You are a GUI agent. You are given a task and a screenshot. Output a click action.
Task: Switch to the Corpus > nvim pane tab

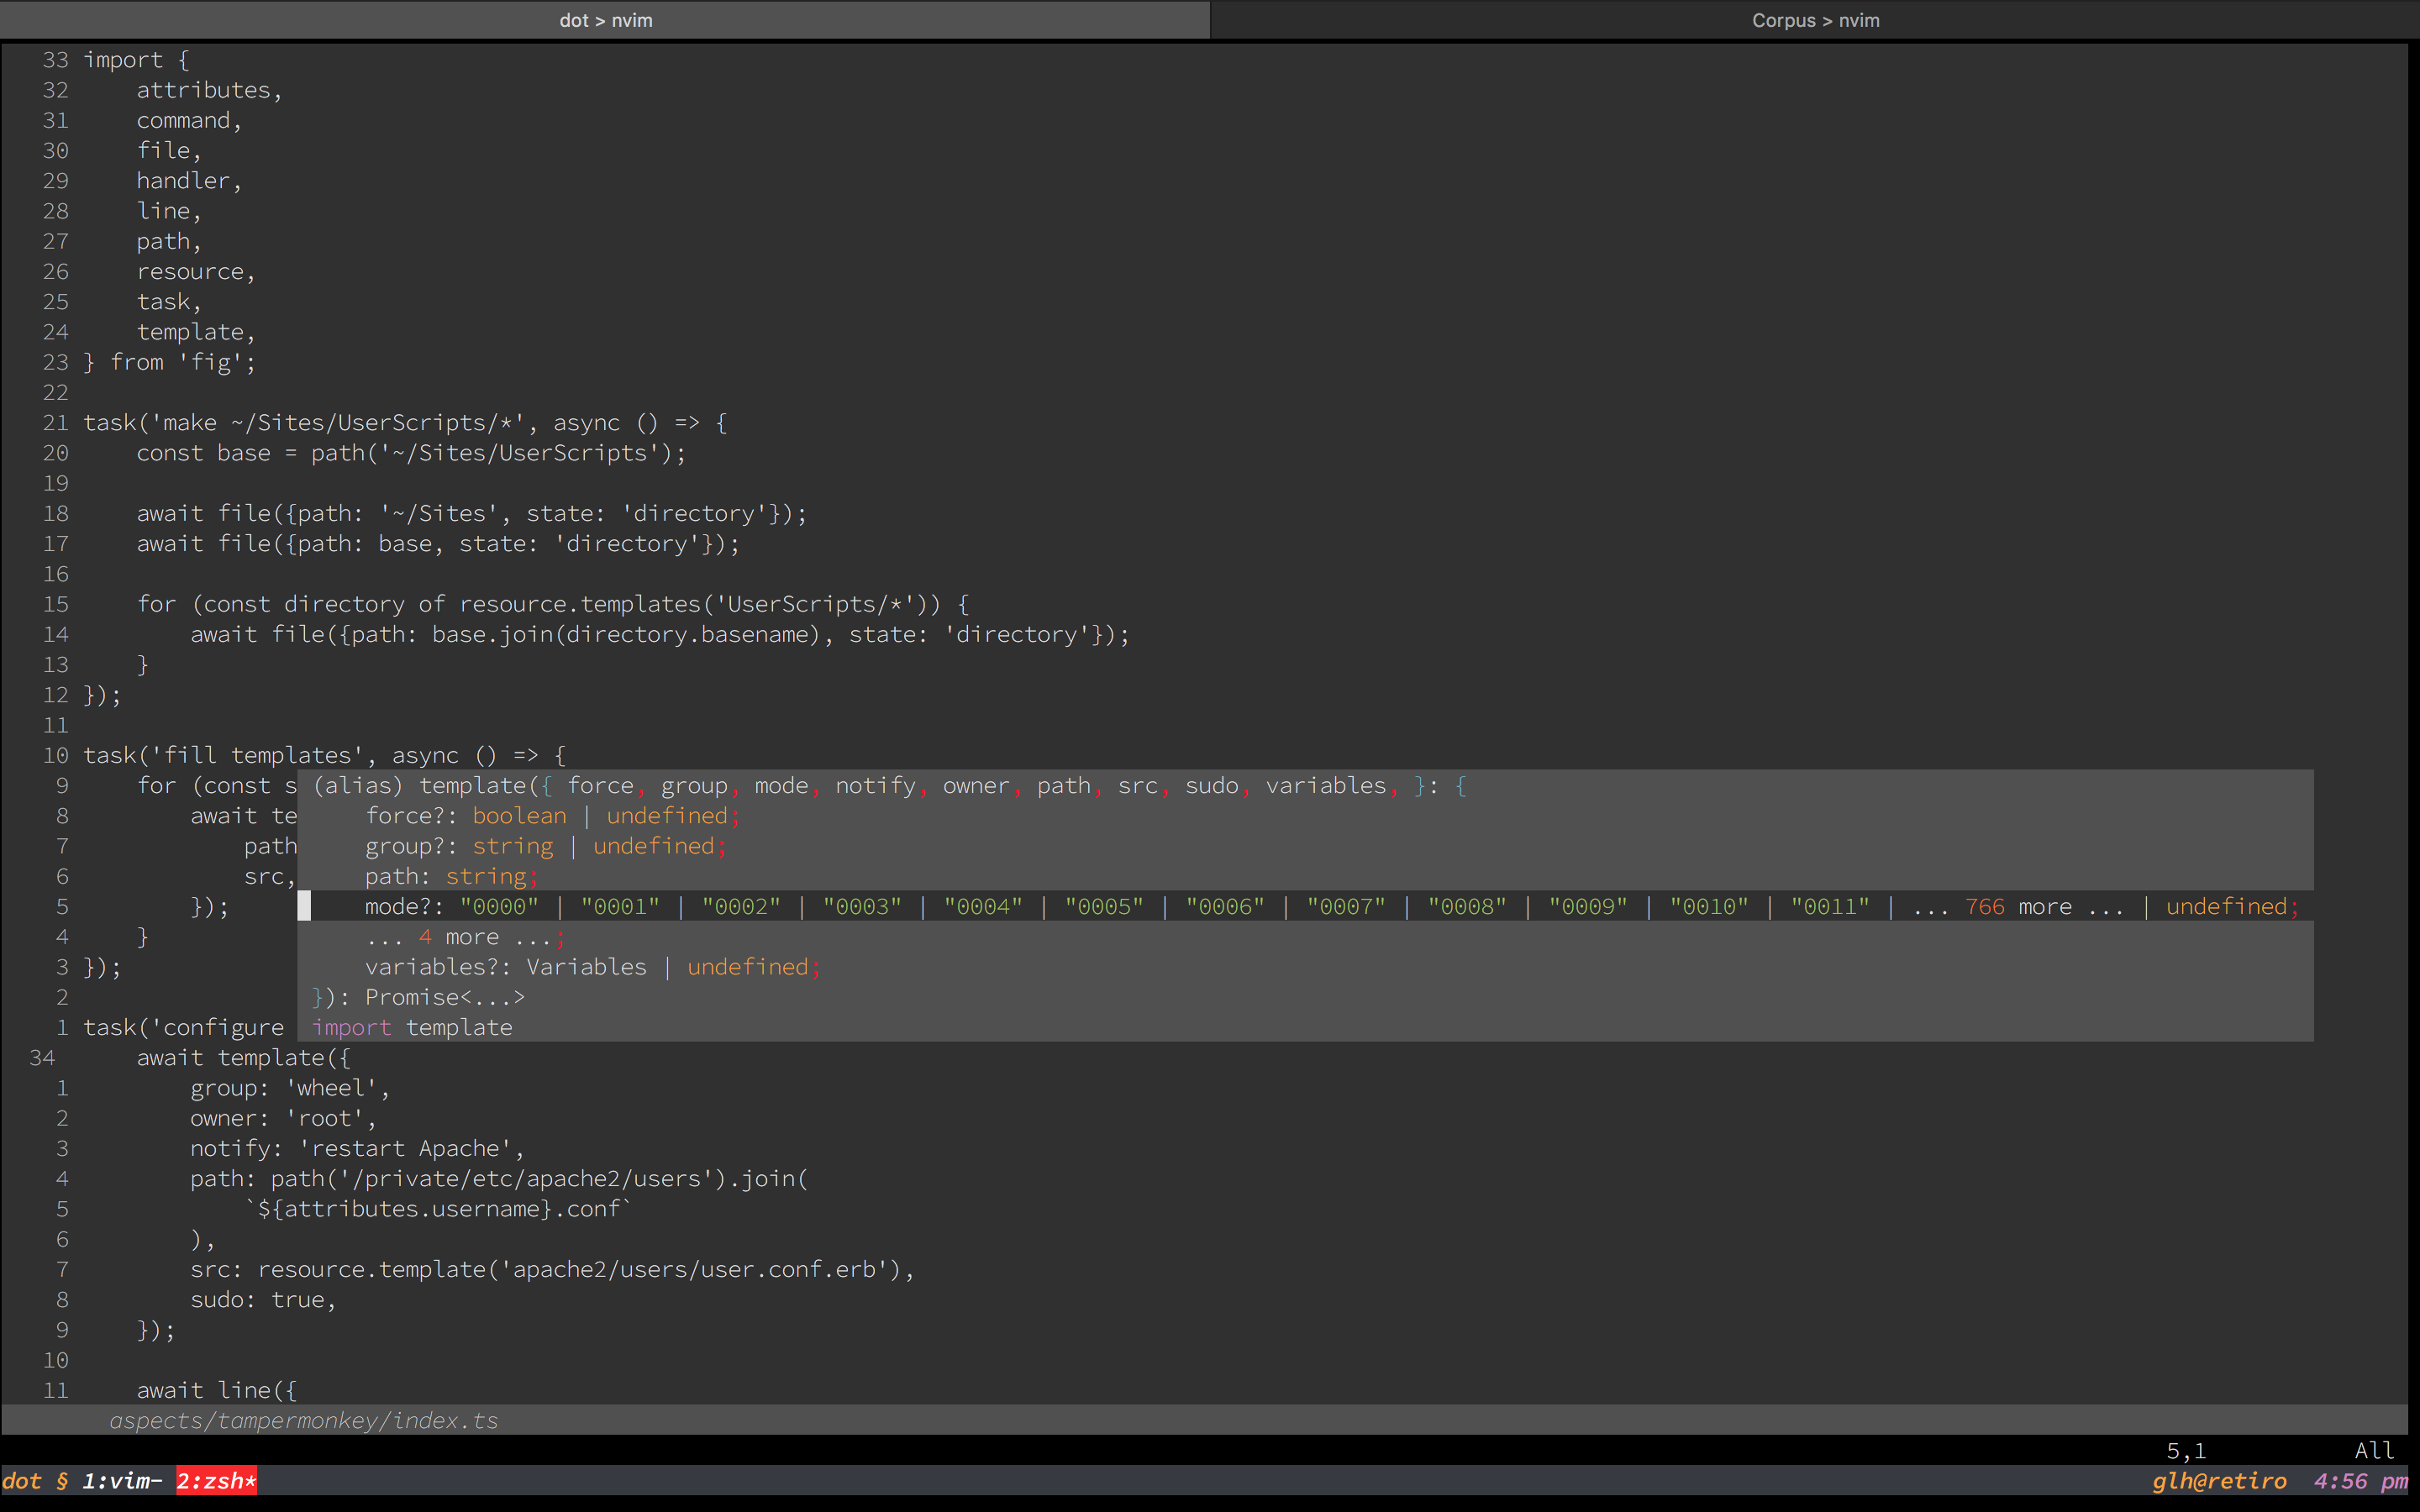[x=1814, y=20]
